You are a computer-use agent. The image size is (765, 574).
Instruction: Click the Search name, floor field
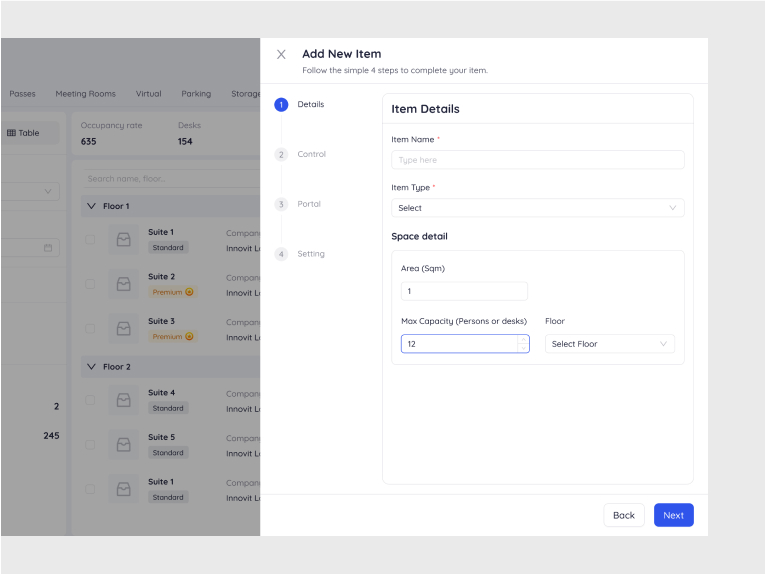click(x=171, y=179)
